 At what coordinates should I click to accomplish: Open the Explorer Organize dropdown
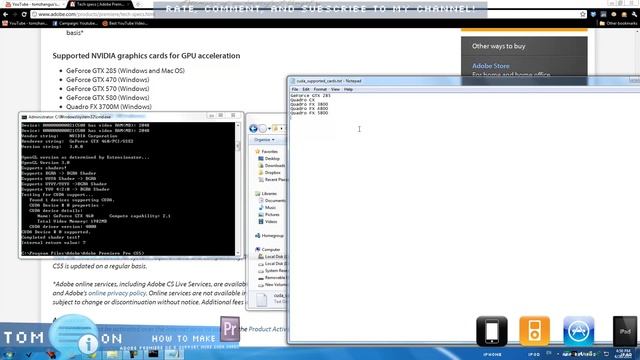tap(264, 140)
